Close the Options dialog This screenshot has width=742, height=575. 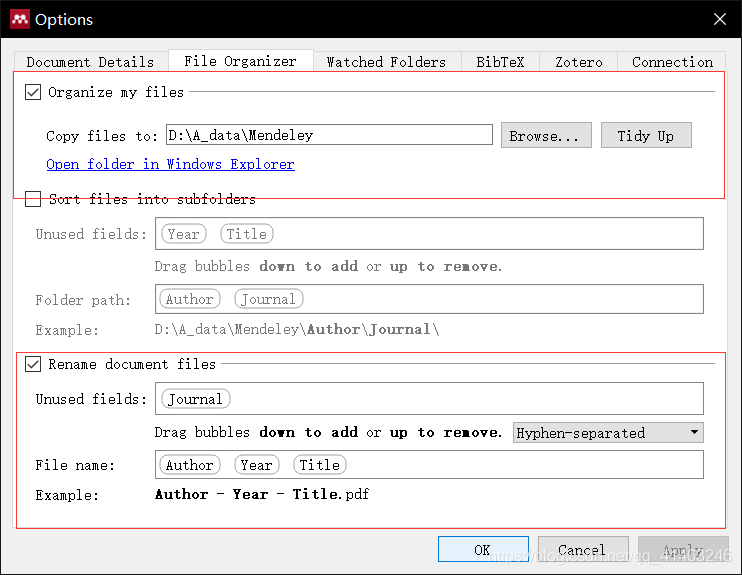(720, 19)
